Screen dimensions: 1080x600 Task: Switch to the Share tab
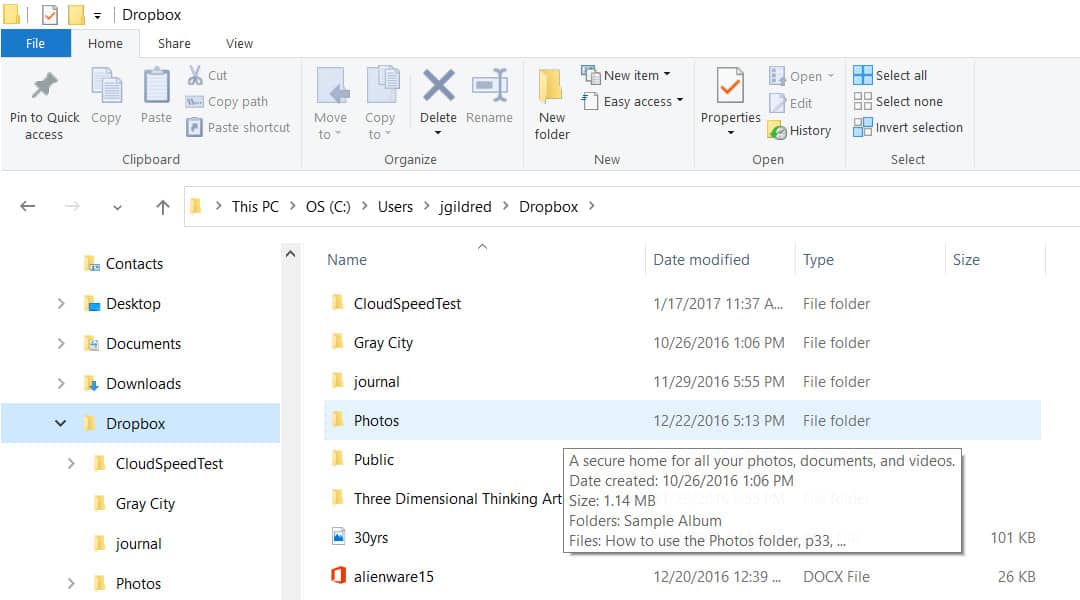point(173,43)
